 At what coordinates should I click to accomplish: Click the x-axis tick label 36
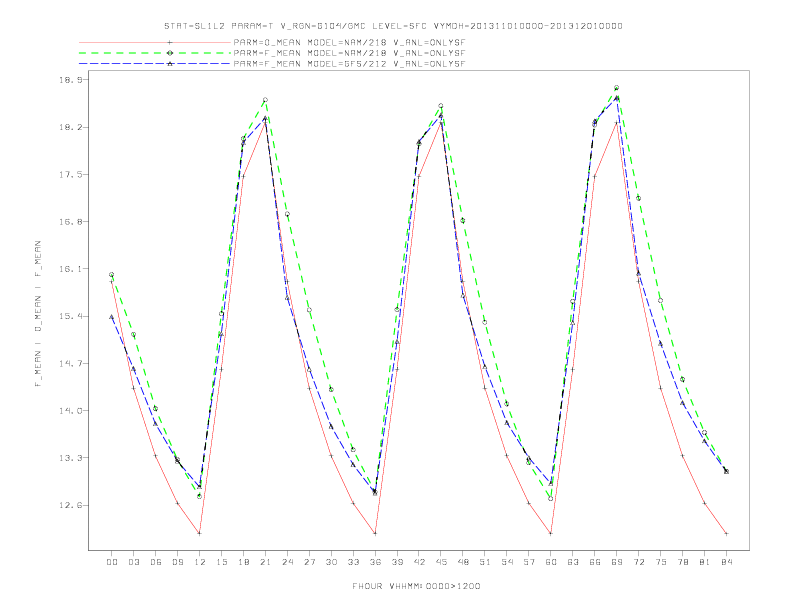point(375,562)
